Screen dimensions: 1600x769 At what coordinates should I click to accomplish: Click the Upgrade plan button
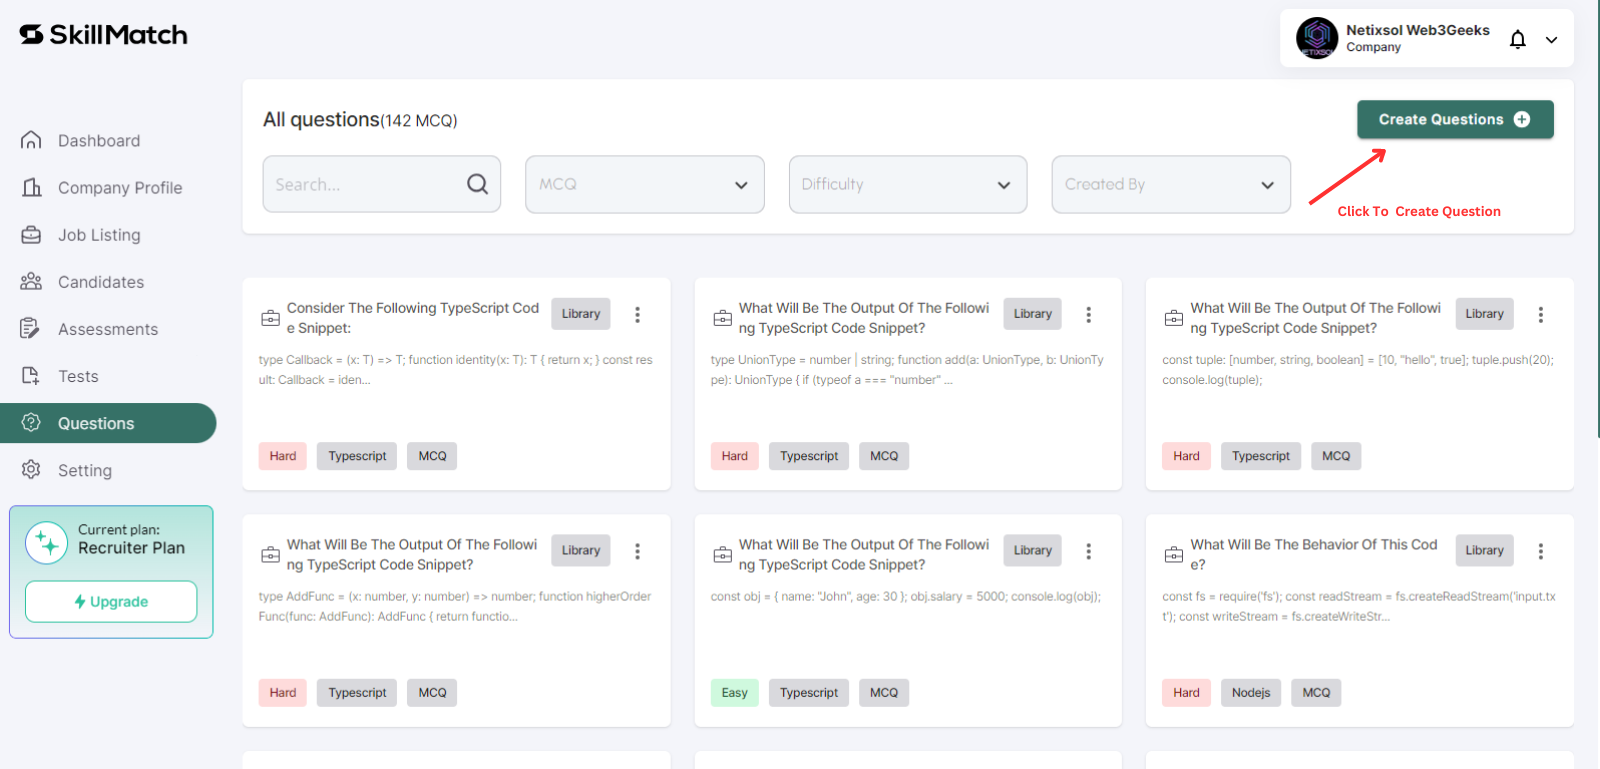pos(111,602)
